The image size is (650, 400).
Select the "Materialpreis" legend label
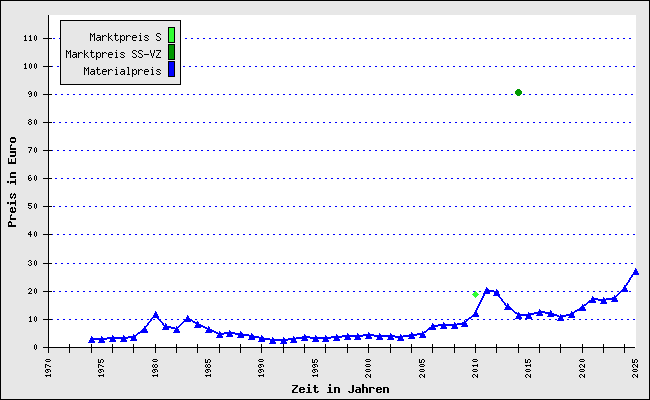point(125,71)
